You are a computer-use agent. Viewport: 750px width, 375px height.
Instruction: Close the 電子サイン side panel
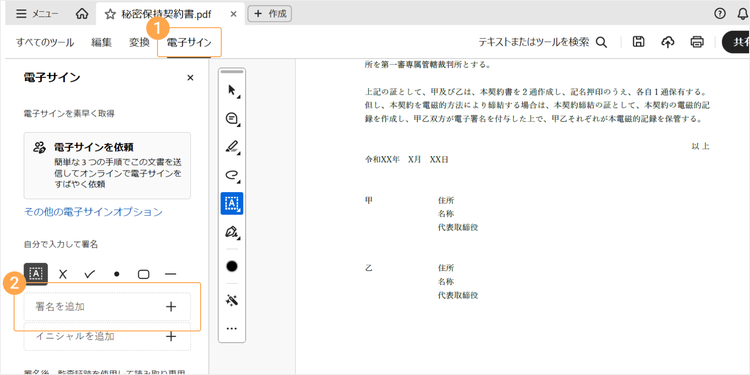[190, 77]
